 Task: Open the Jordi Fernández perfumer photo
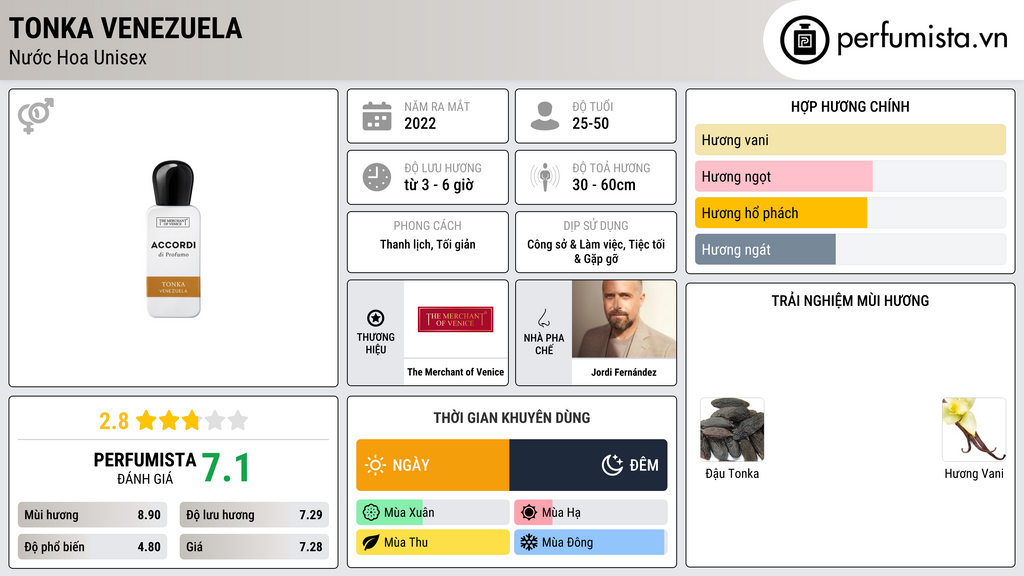pyautogui.click(x=624, y=319)
